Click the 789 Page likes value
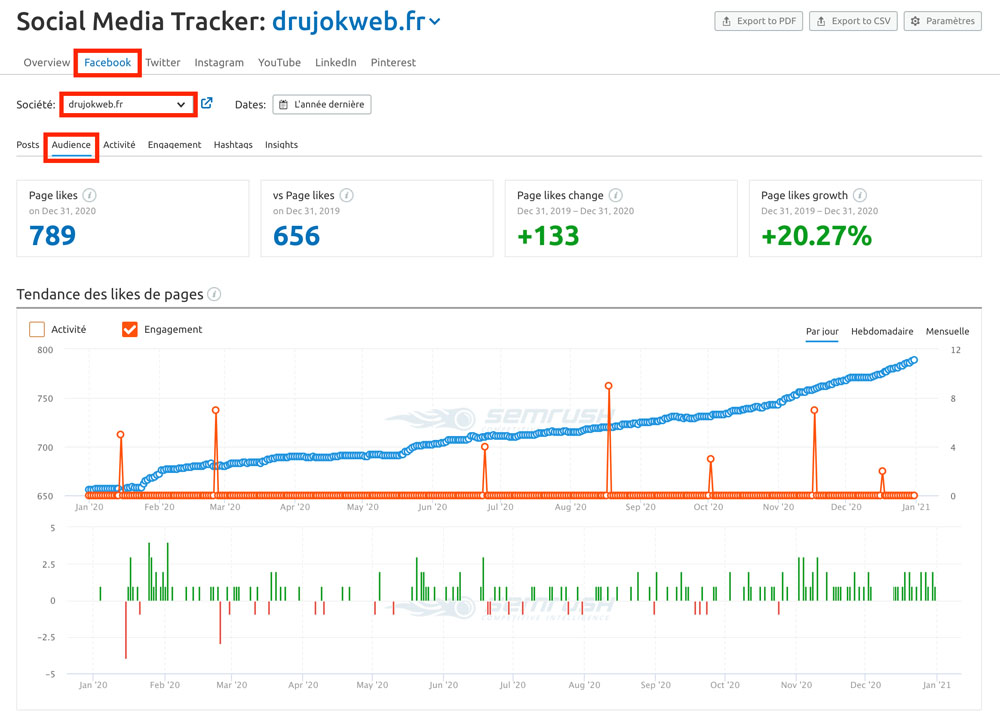 (52, 236)
